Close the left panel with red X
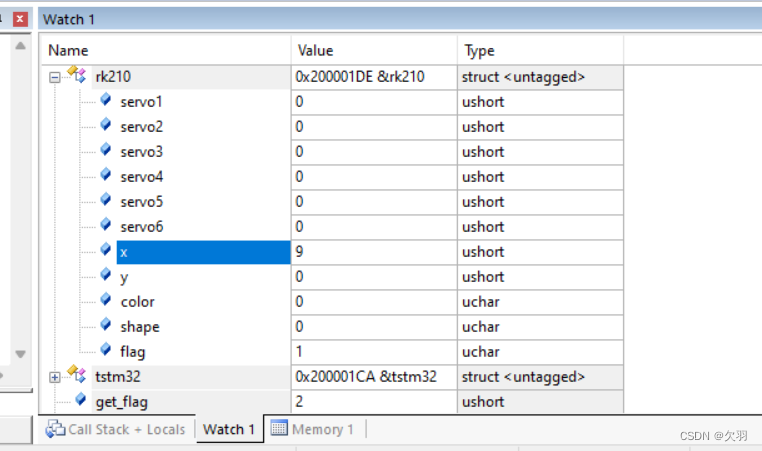The height and width of the screenshot is (451, 762). click(x=20, y=19)
